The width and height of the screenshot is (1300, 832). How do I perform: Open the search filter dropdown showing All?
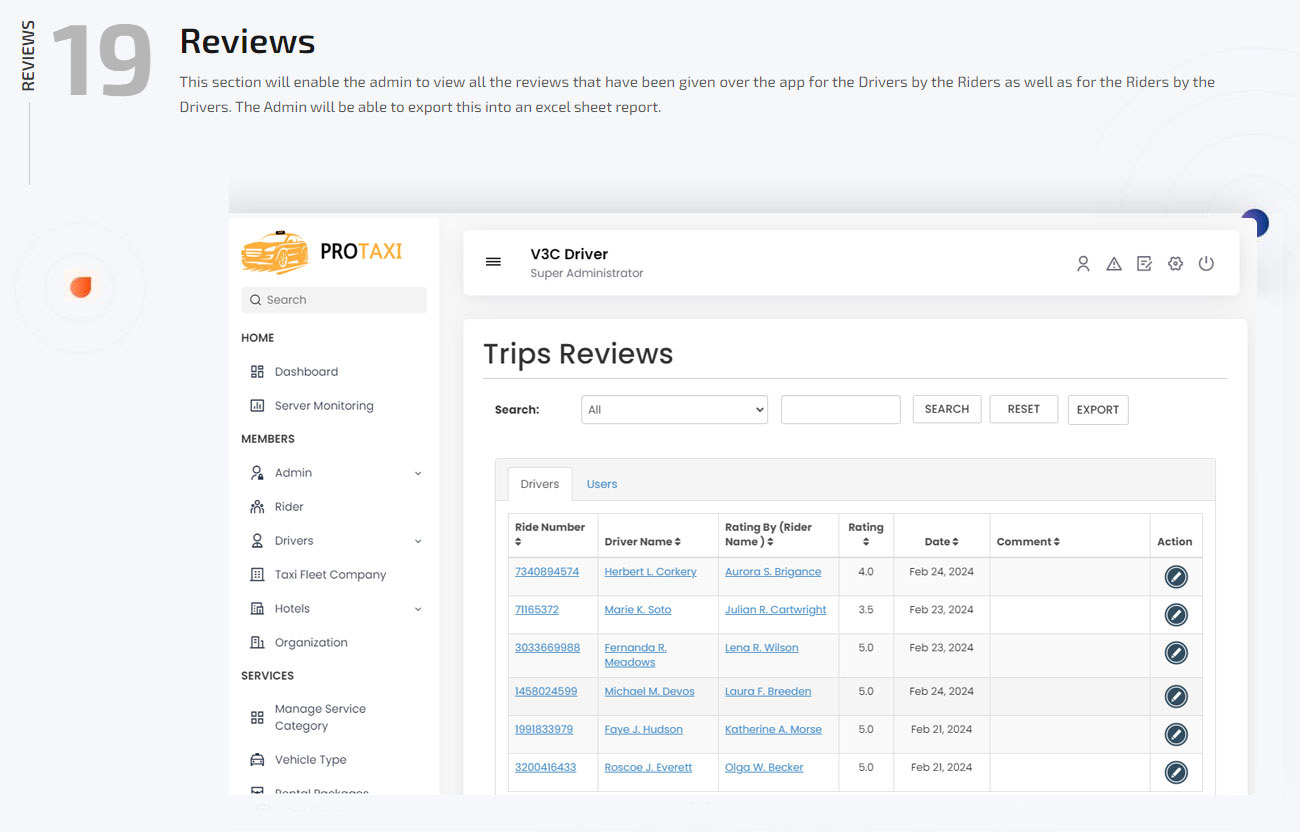coord(674,409)
